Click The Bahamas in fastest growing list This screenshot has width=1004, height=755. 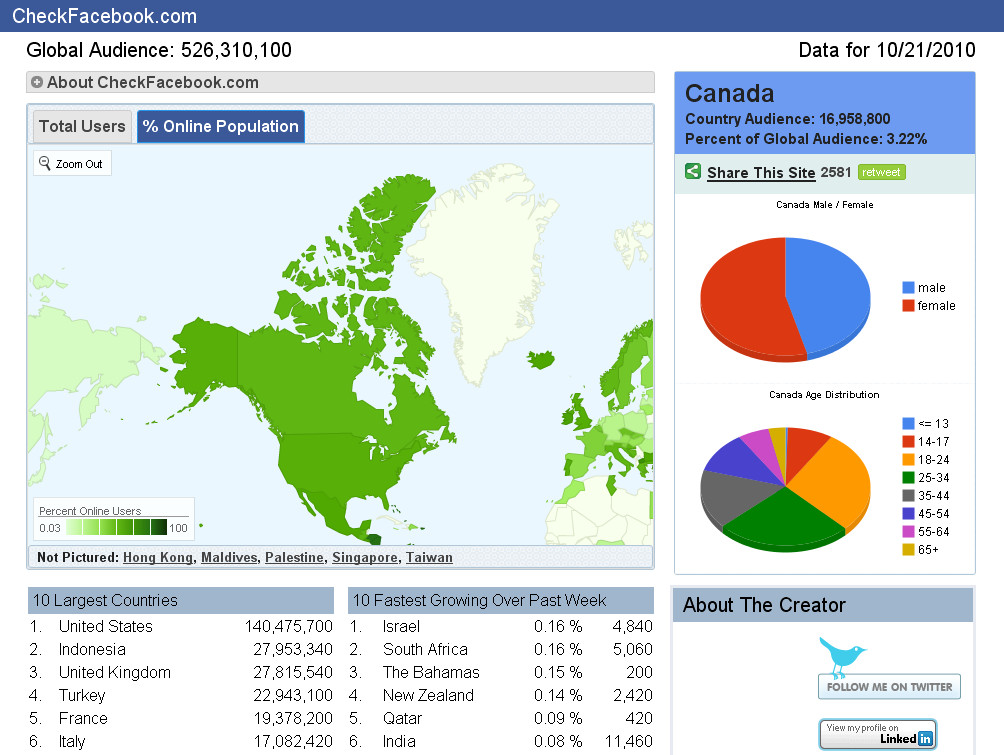tap(431, 672)
